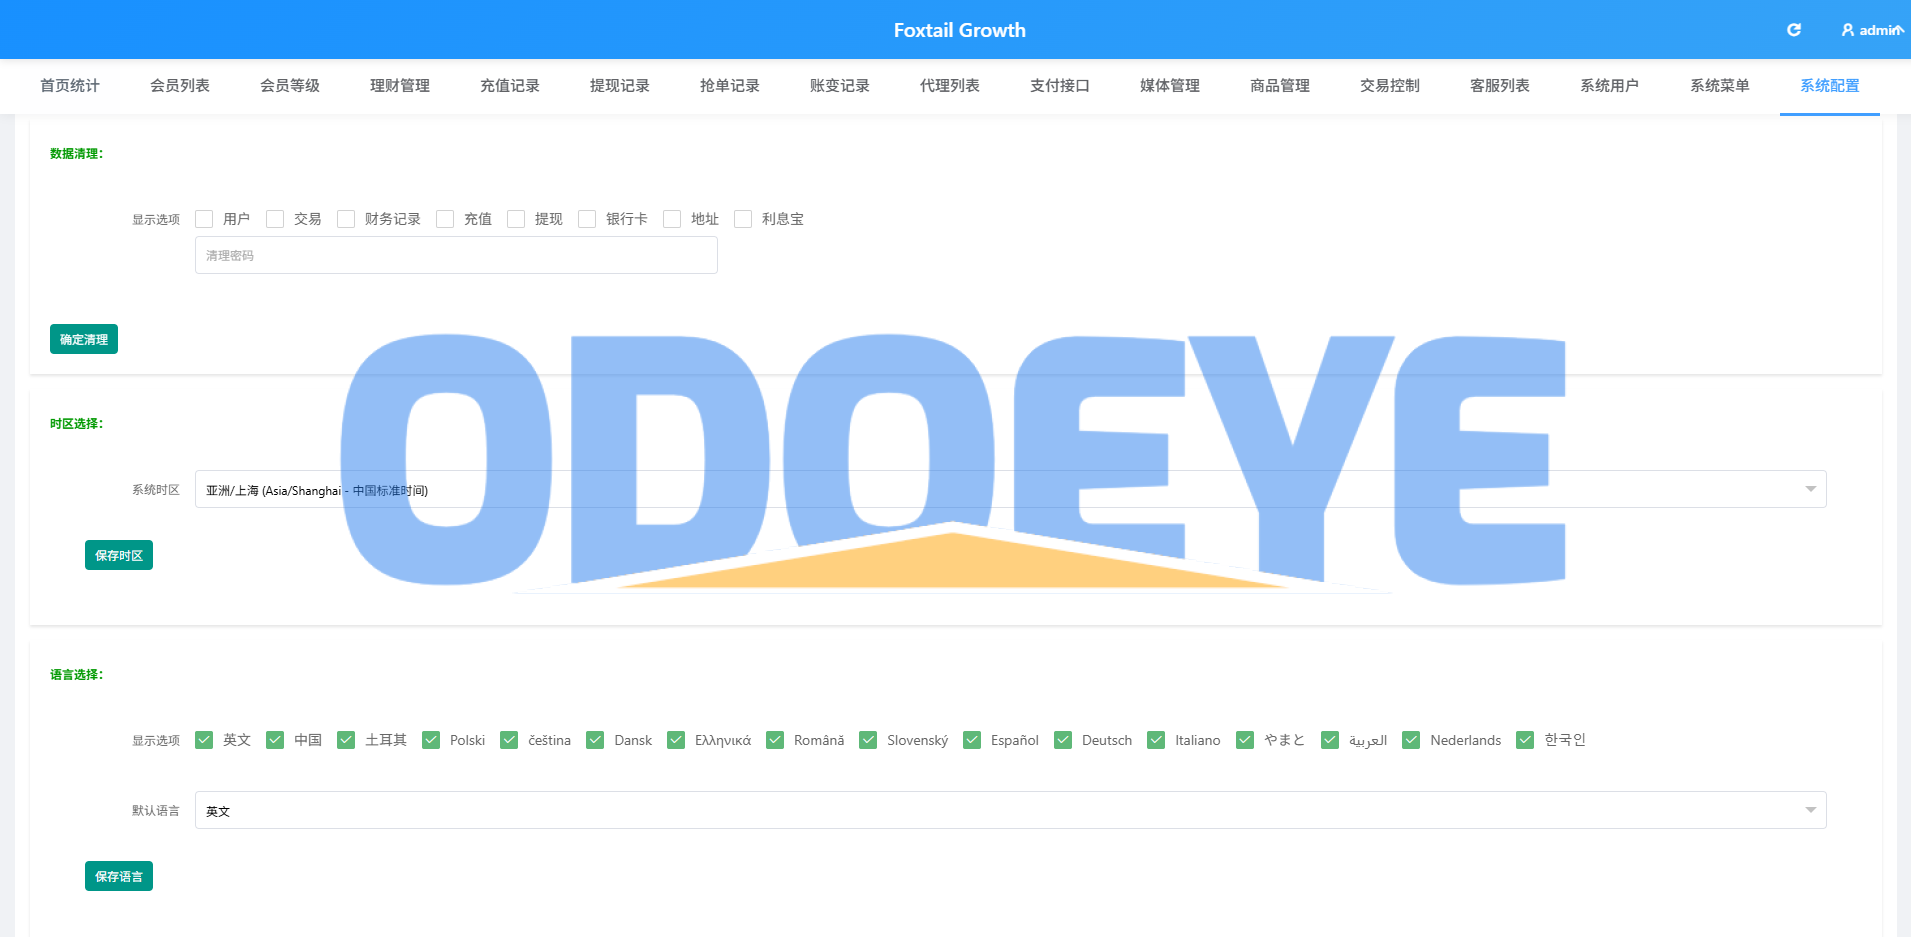
Task: Check the 财务记录 cleanup checkbox
Action: (x=346, y=219)
